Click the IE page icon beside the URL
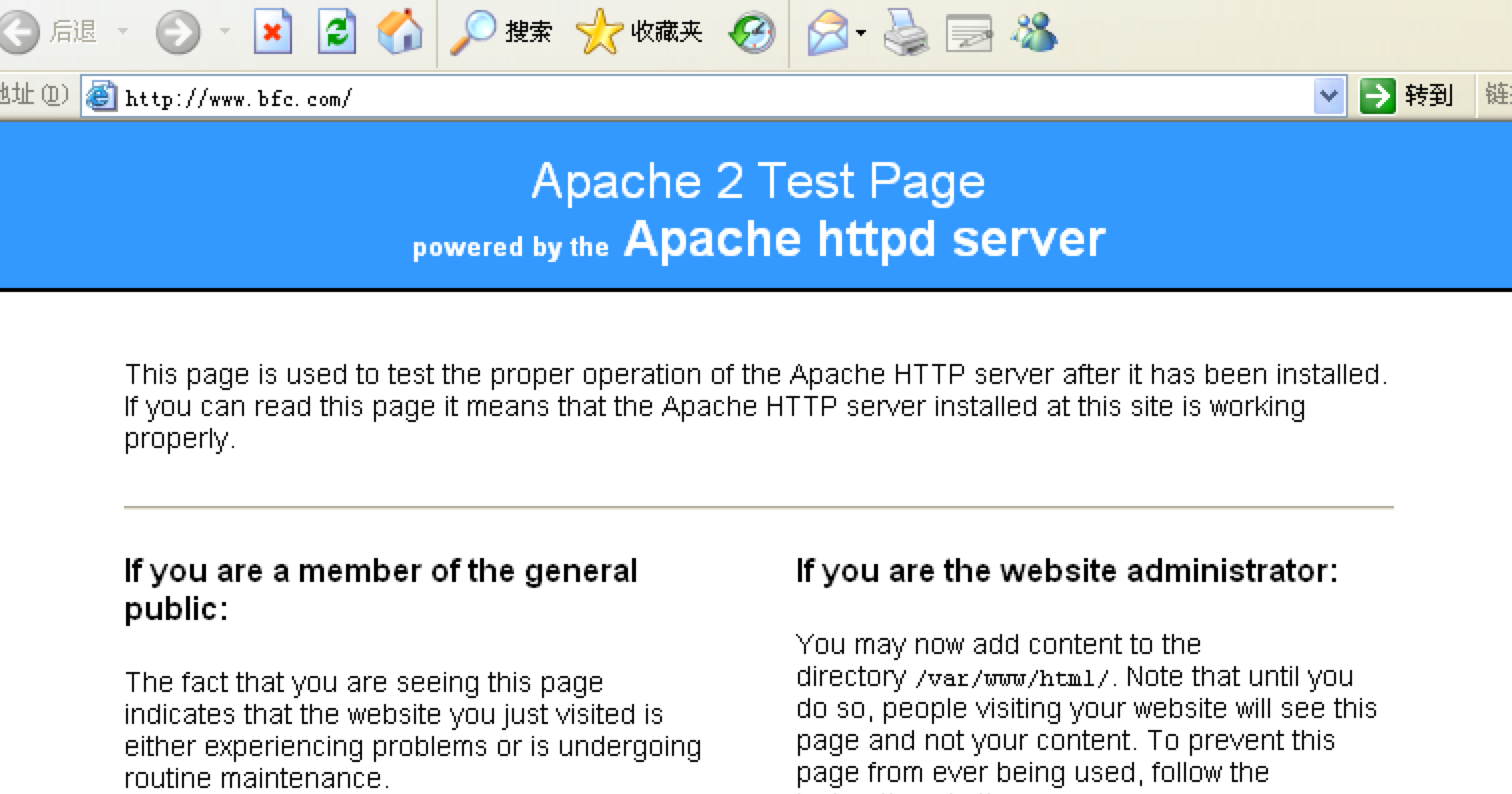The height and width of the screenshot is (794, 1512). [x=101, y=97]
